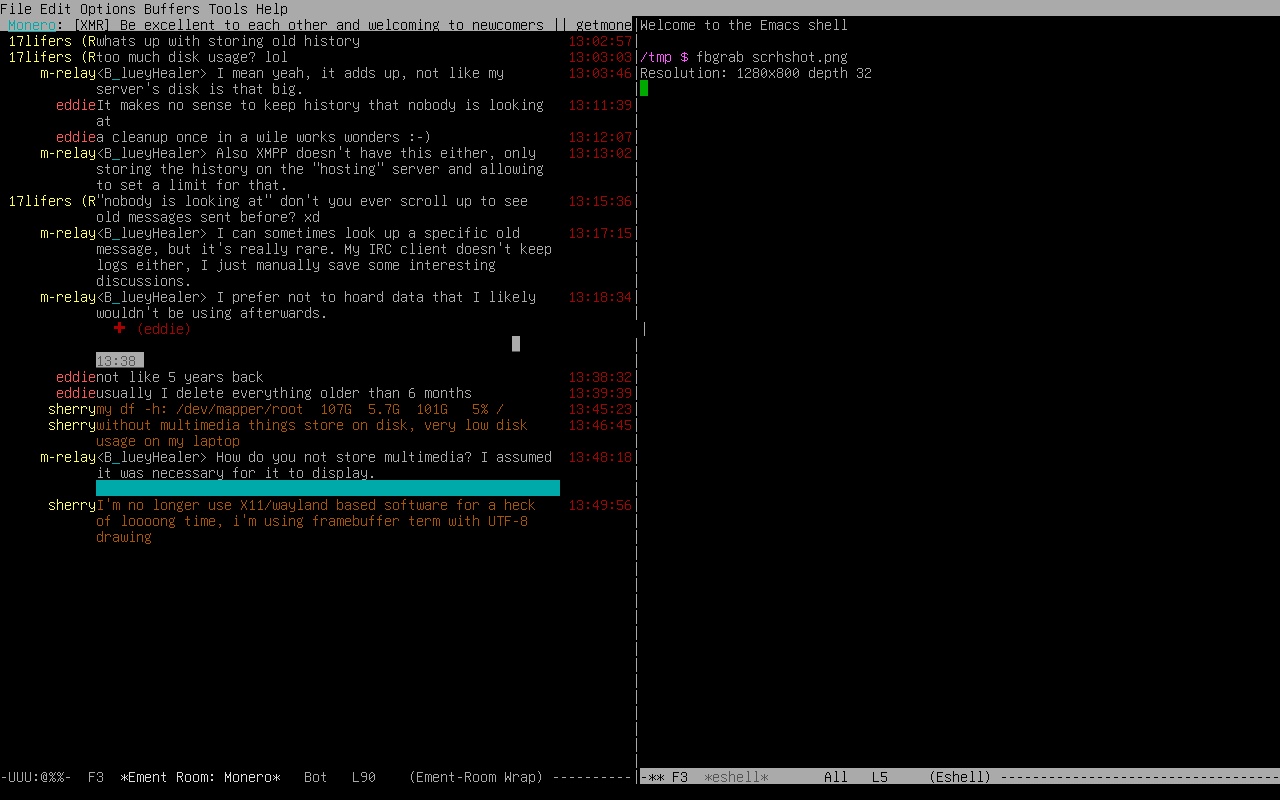Open the Edit menu

(56, 9)
